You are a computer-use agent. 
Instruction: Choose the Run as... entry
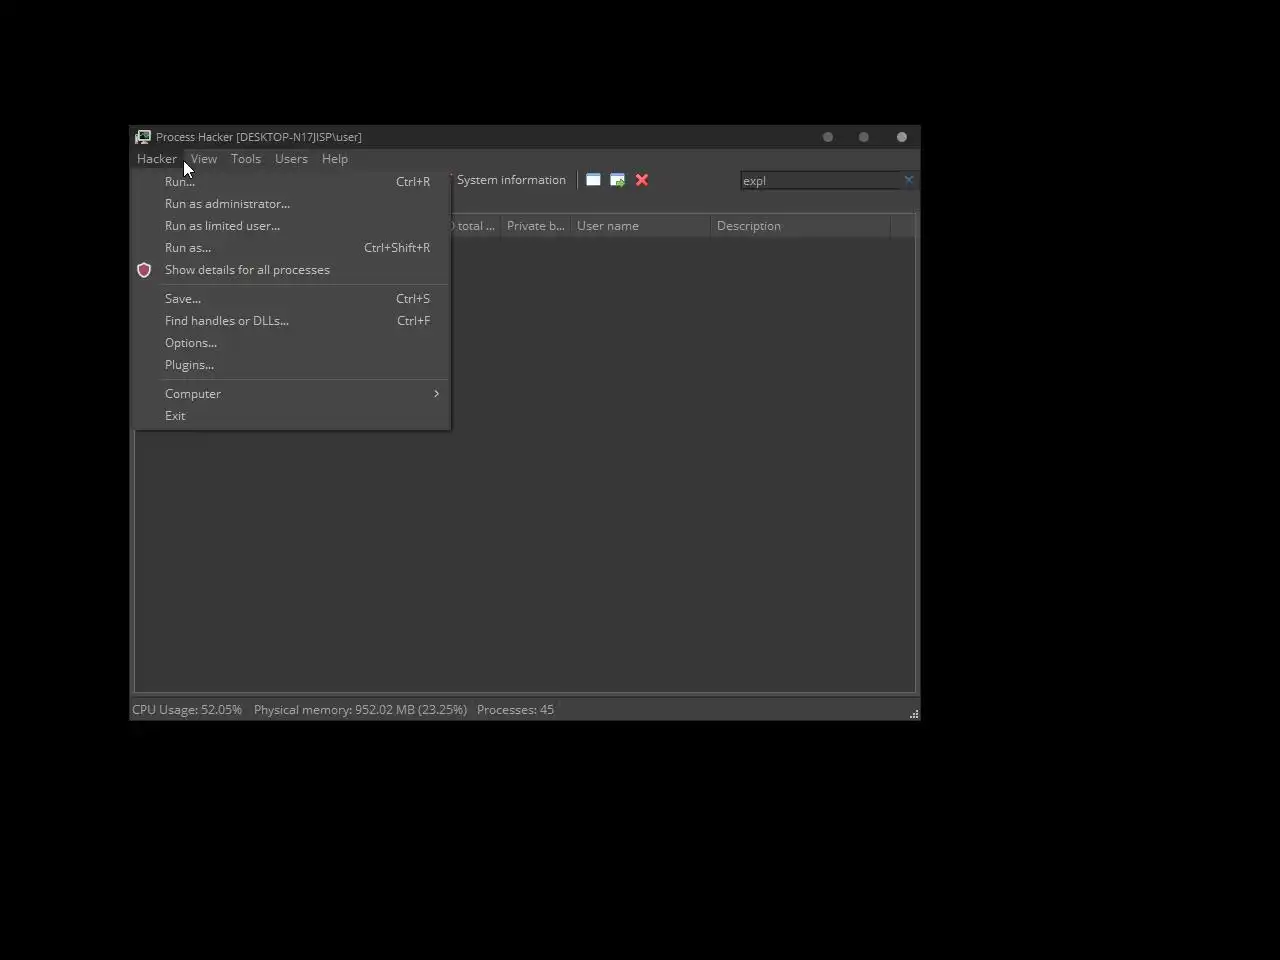(292, 248)
